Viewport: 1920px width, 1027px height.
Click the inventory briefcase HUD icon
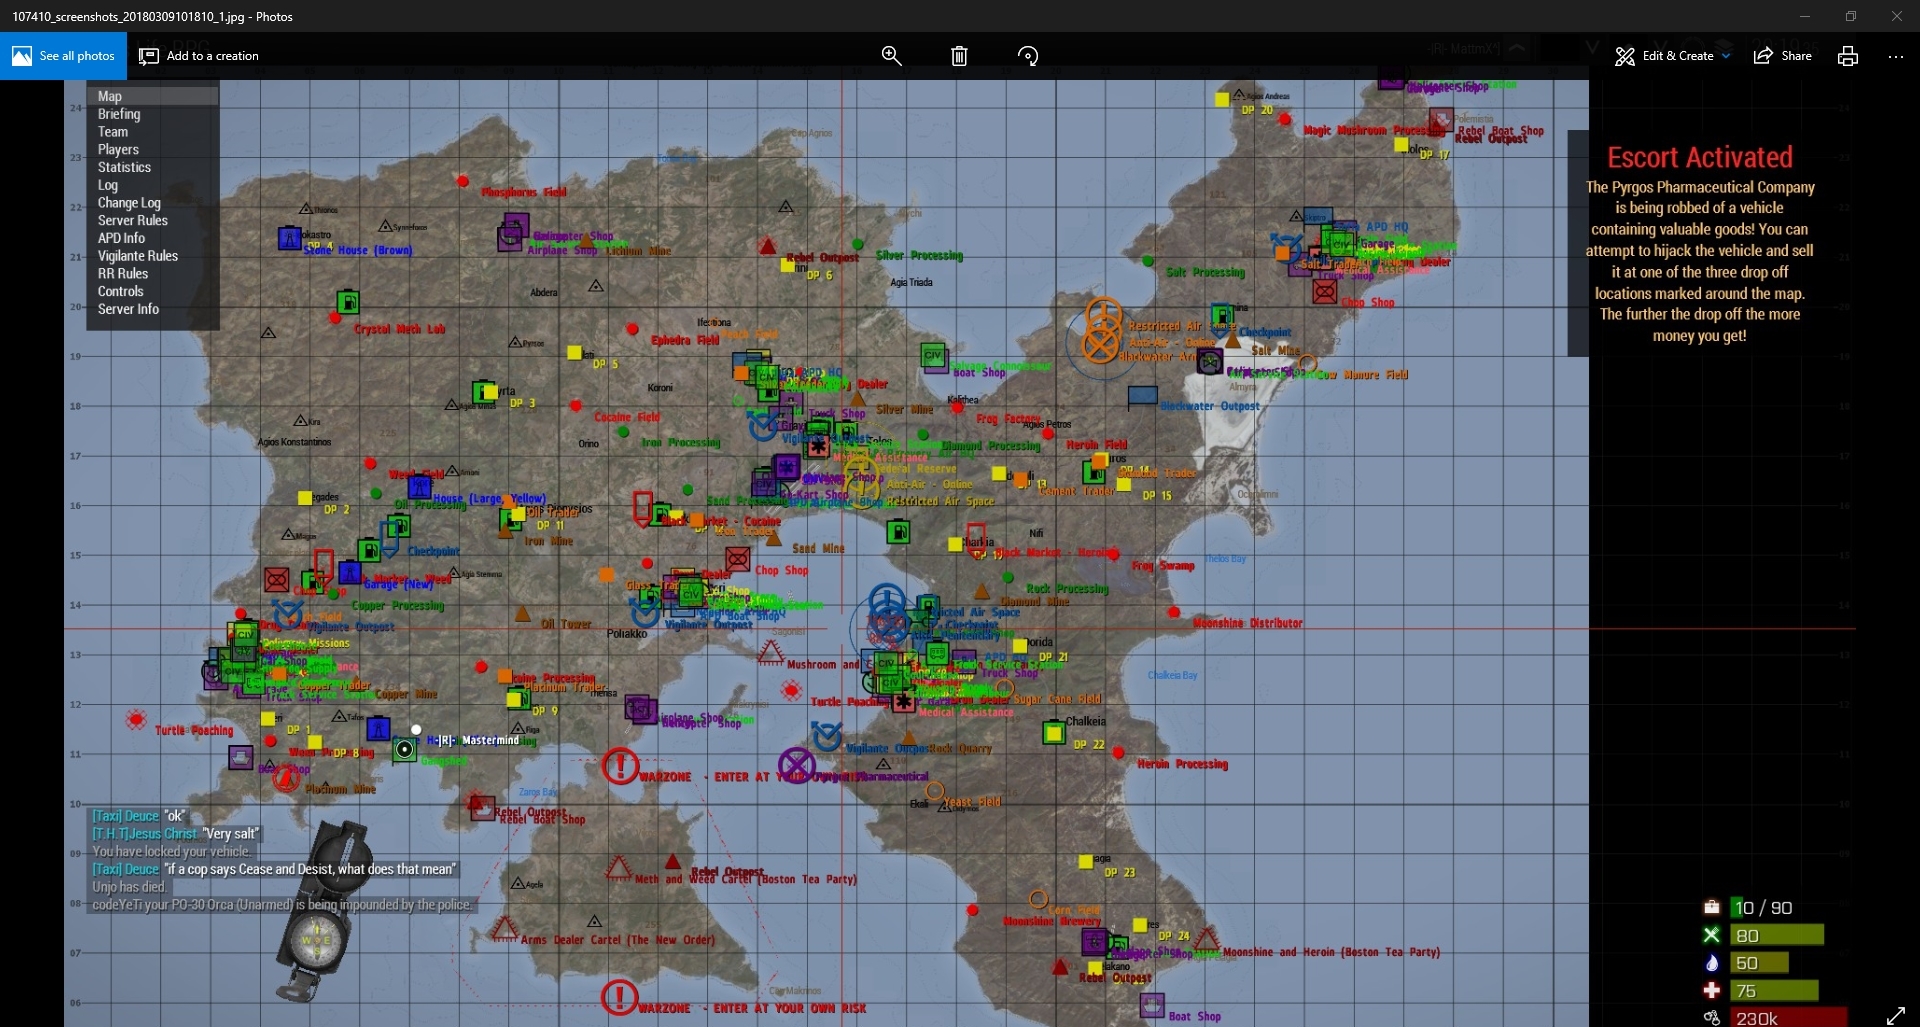pyautogui.click(x=1711, y=907)
